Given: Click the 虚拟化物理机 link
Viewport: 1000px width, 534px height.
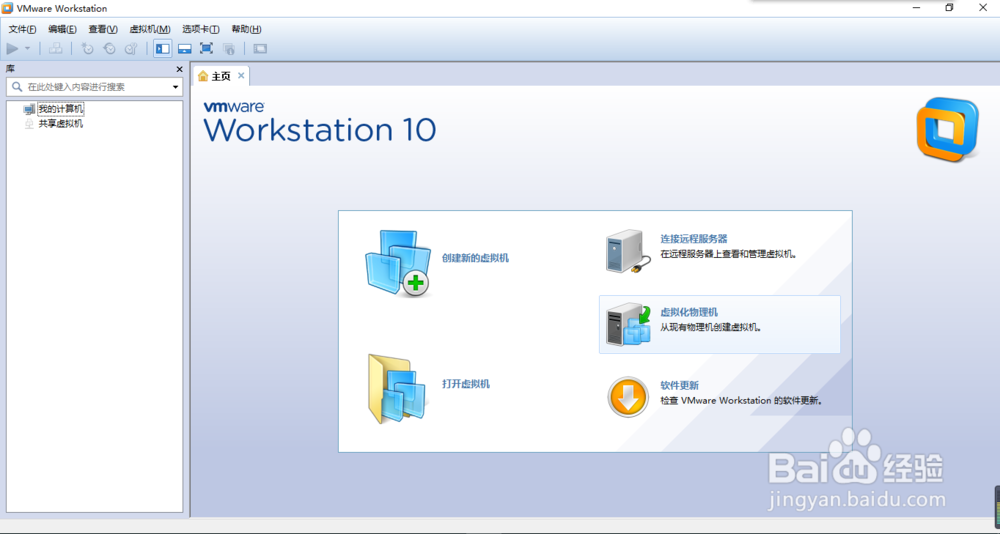Looking at the screenshot, I should click(x=689, y=312).
